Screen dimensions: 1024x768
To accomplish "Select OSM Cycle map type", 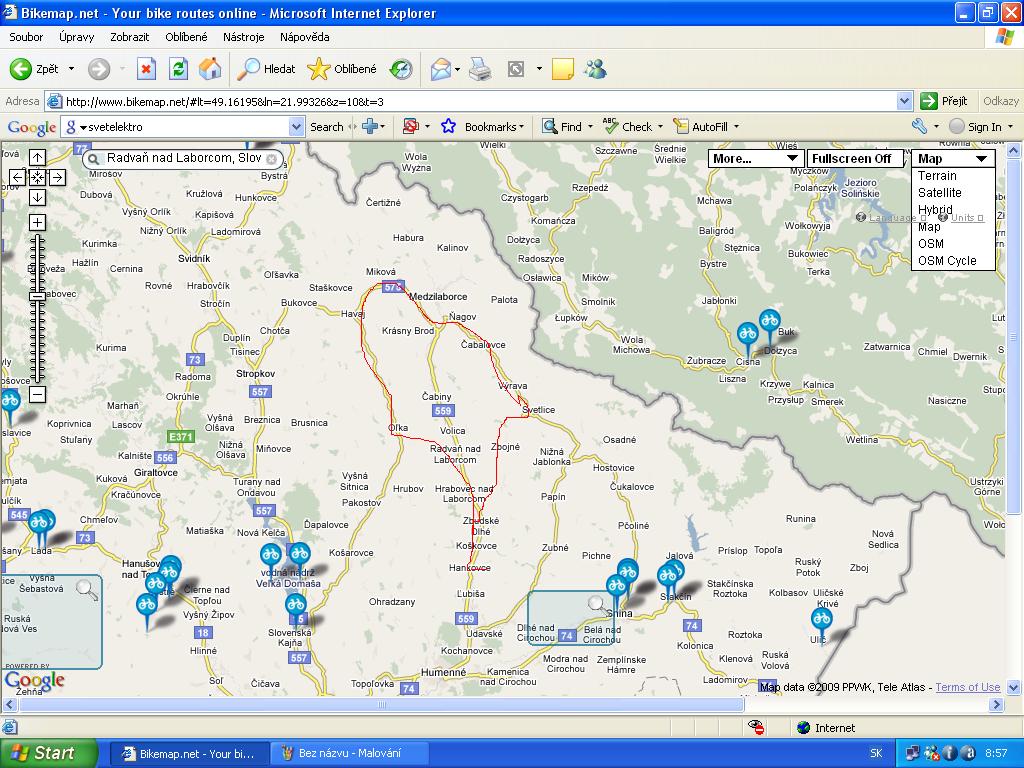I will [946, 260].
